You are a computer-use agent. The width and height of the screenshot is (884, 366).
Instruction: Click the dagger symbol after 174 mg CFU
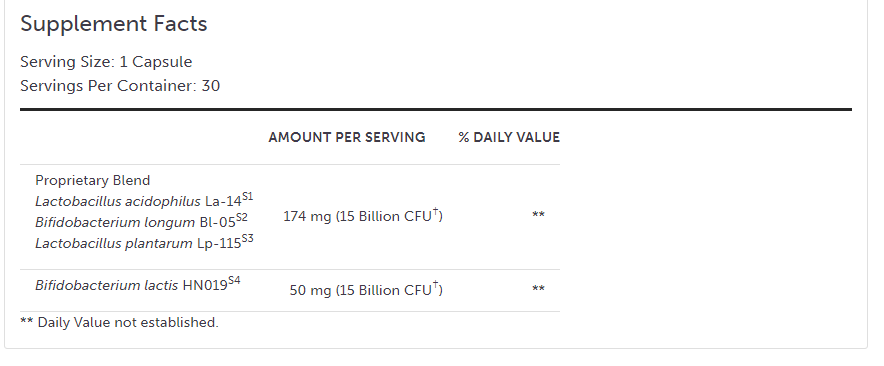pyautogui.click(x=436, y=212)
